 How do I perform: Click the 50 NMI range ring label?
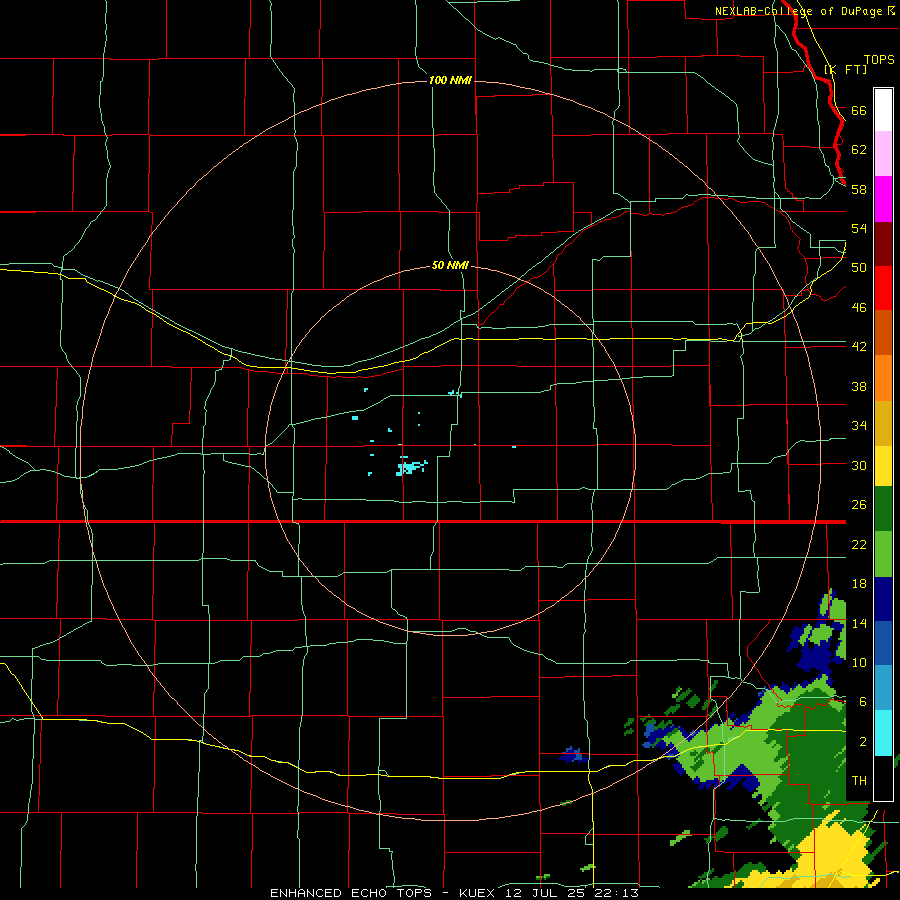451,265
